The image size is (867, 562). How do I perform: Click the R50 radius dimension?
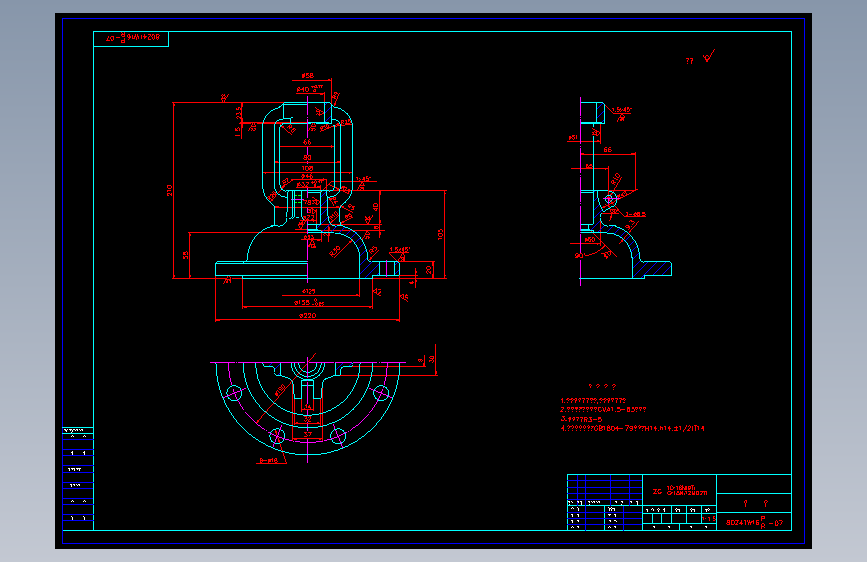[x=335, y=251]
